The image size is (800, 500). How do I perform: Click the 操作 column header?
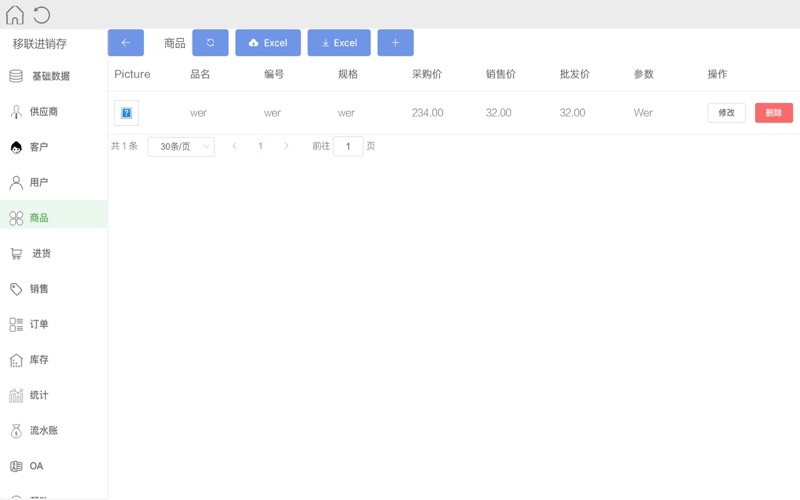[717, 74]
